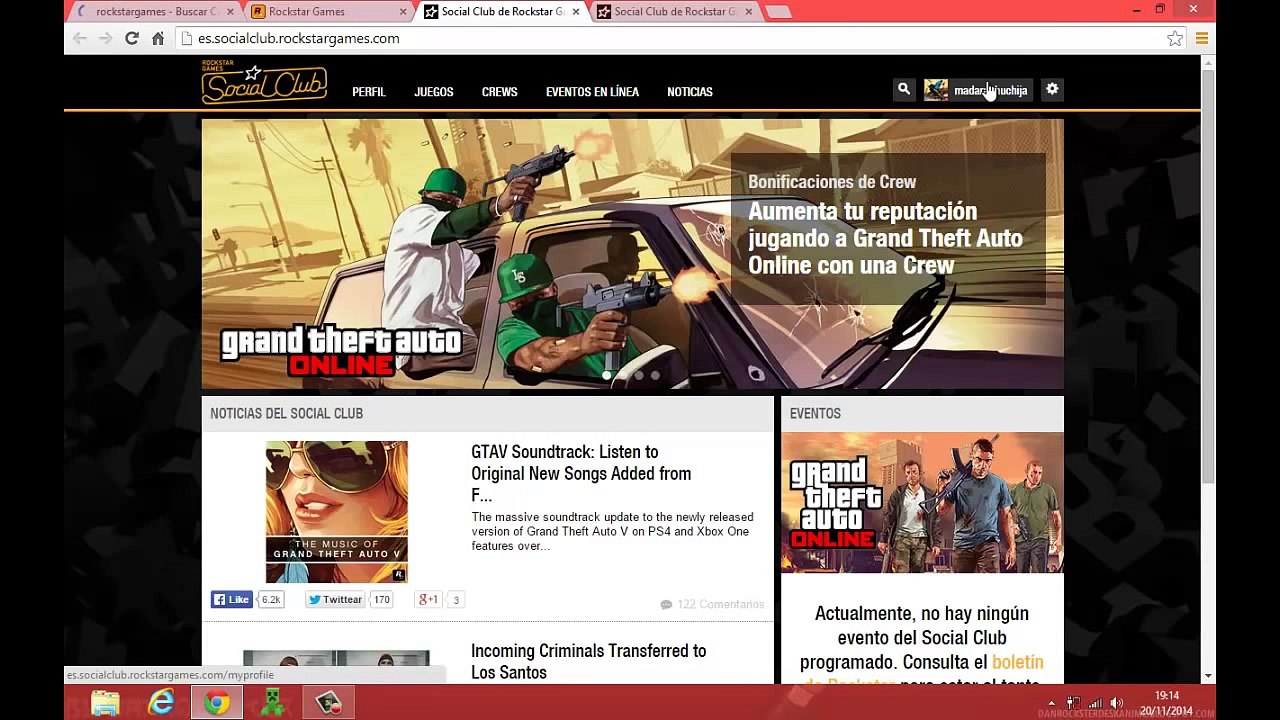Click the NOTICIAS DEL SOCIAL CLUB heading
The width and height of the screenshot is (1280, 720).
(x=286, y=414)
